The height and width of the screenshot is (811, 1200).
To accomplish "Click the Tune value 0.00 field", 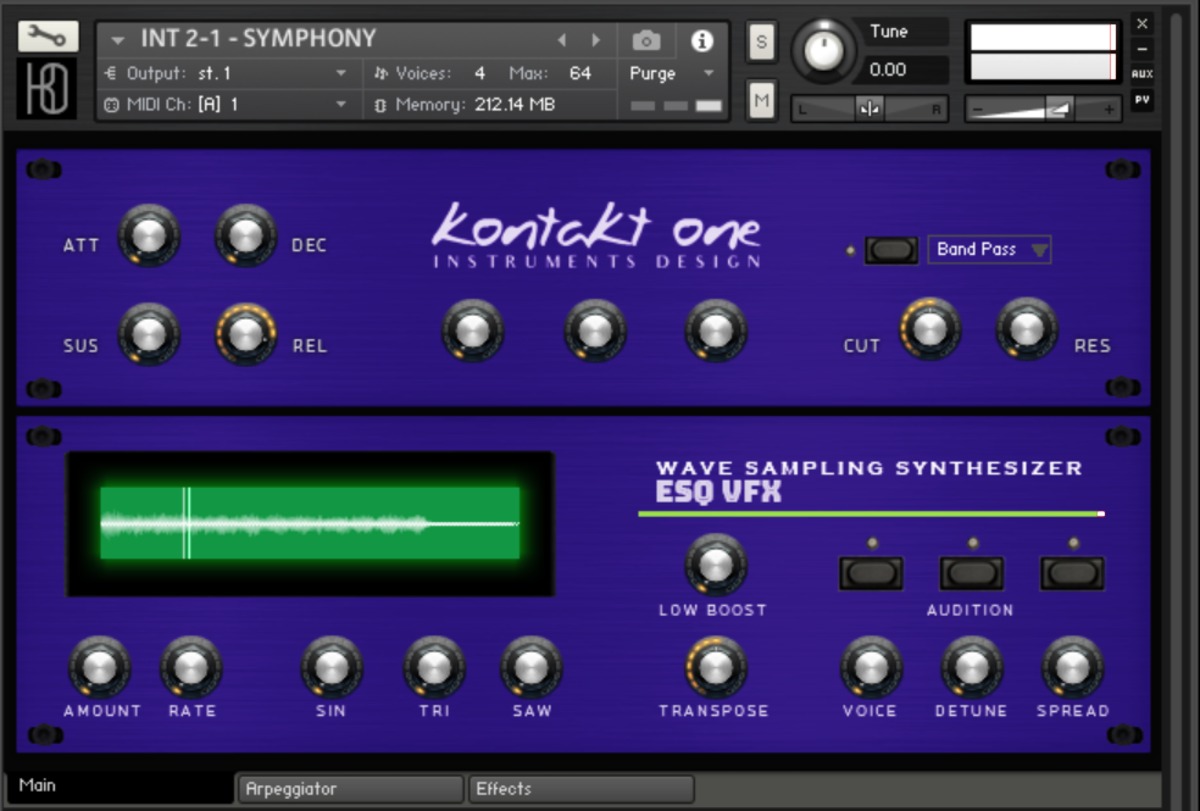I will (904, 70).
